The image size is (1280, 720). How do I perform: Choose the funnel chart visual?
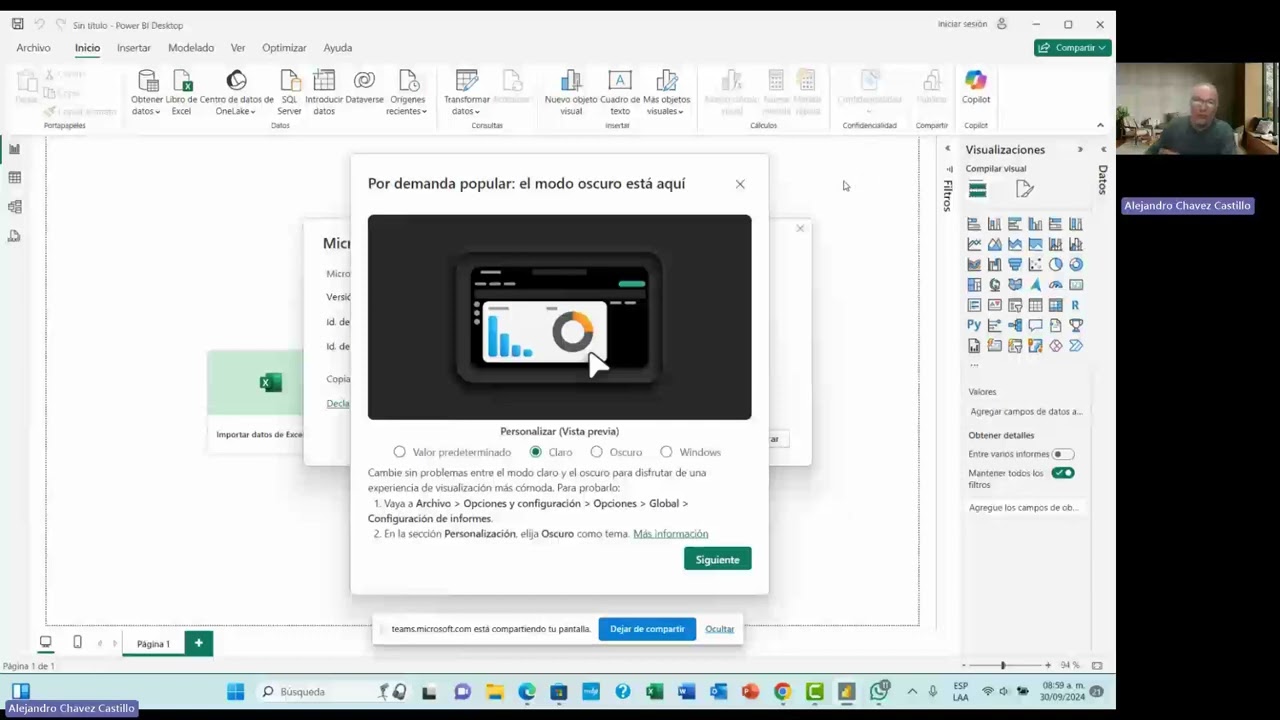pos(1015,265)
